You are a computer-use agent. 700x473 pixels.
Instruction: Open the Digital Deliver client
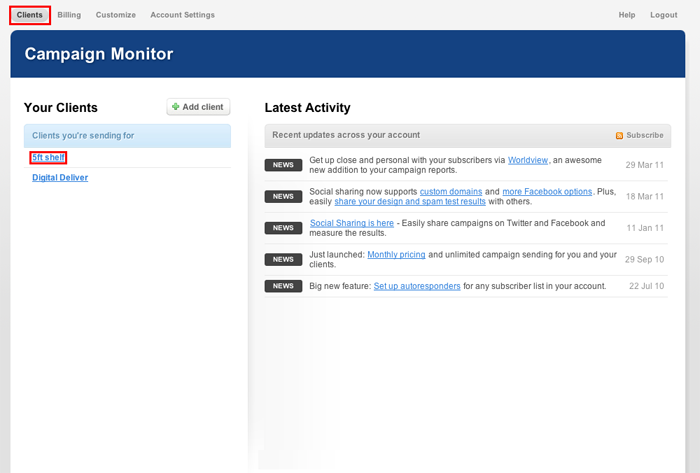pos(60,178)
